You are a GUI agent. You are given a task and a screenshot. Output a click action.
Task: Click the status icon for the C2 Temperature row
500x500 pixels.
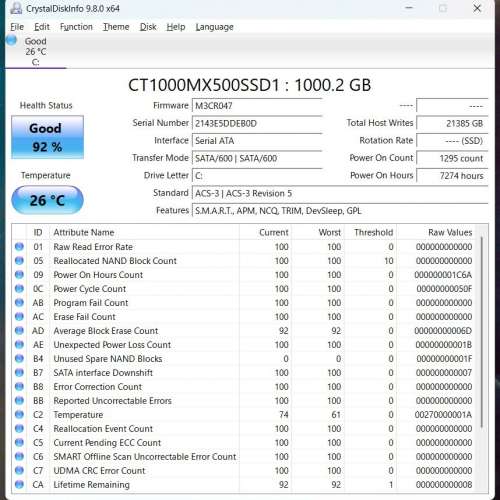pos(19,415)
